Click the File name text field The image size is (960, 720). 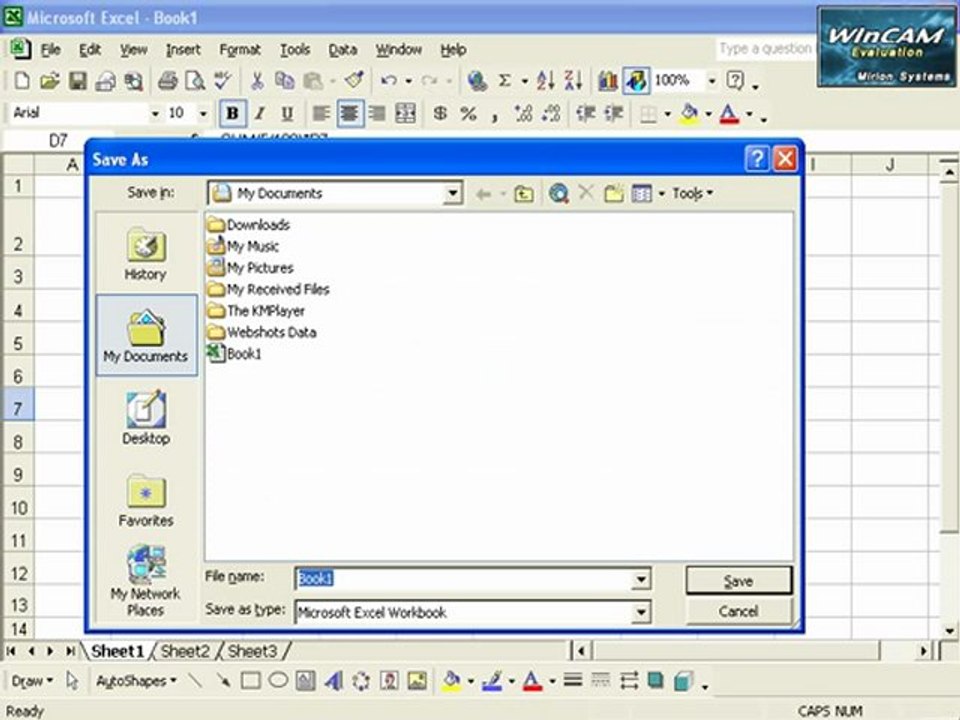tap(463, 579)
